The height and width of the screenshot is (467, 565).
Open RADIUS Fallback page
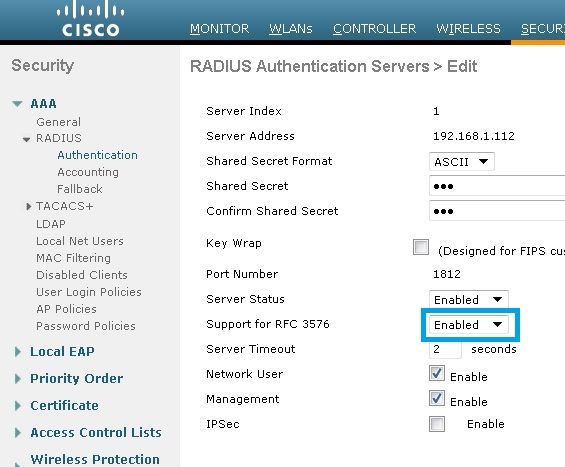[80, 189]
